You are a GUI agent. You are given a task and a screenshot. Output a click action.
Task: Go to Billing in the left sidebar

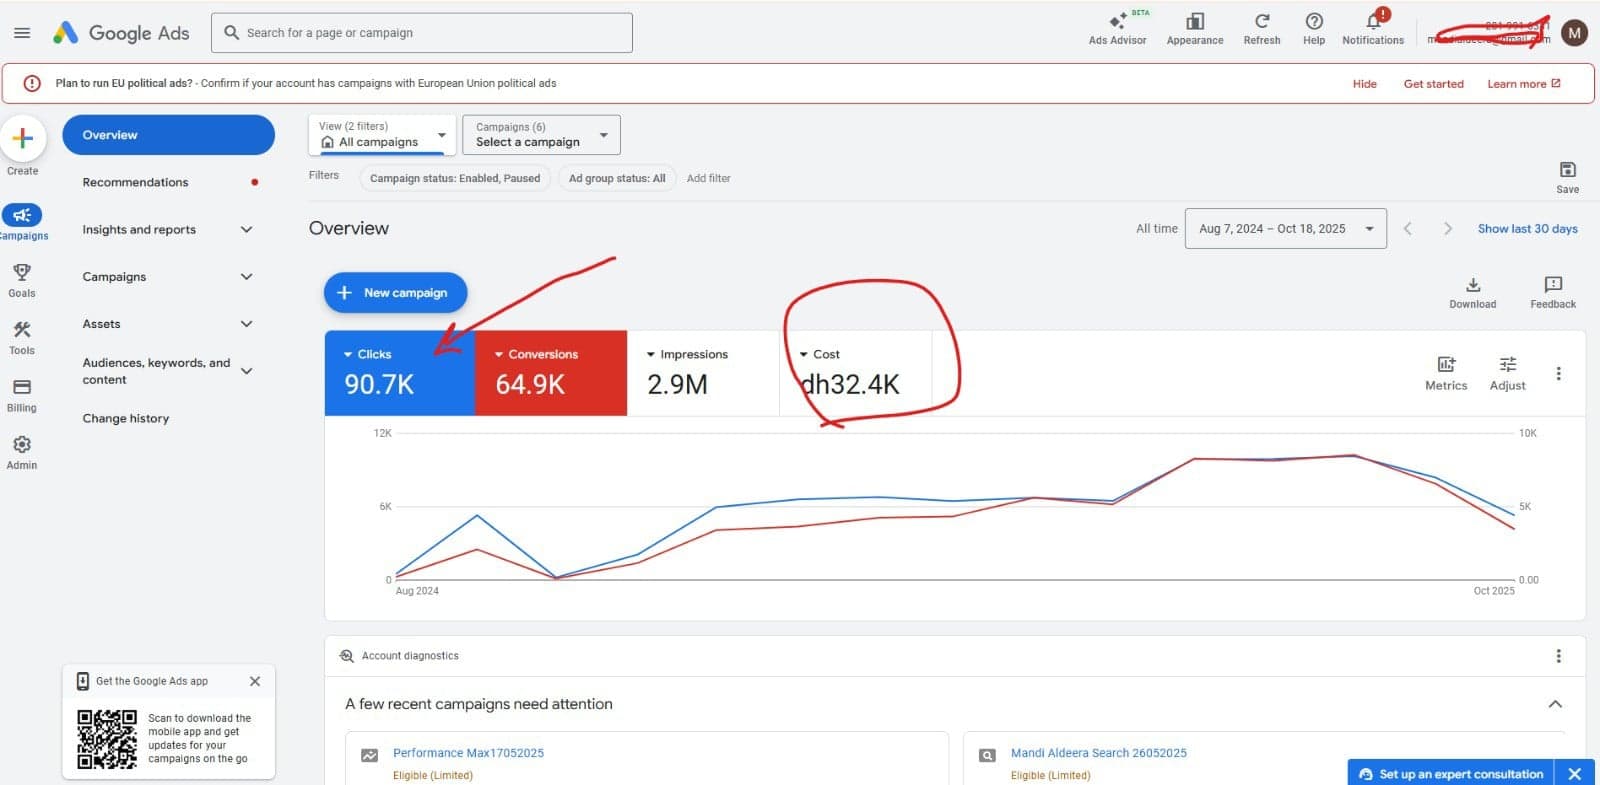pos(22,388)
